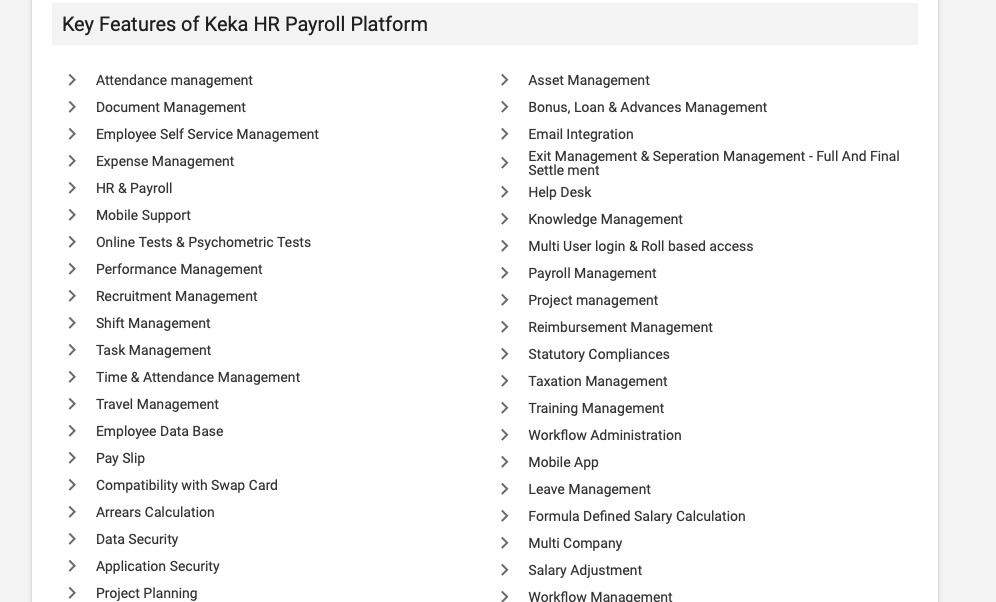Open the Statutory Compliances feature text
The image size is (996, 602).
tap(599, 354)
